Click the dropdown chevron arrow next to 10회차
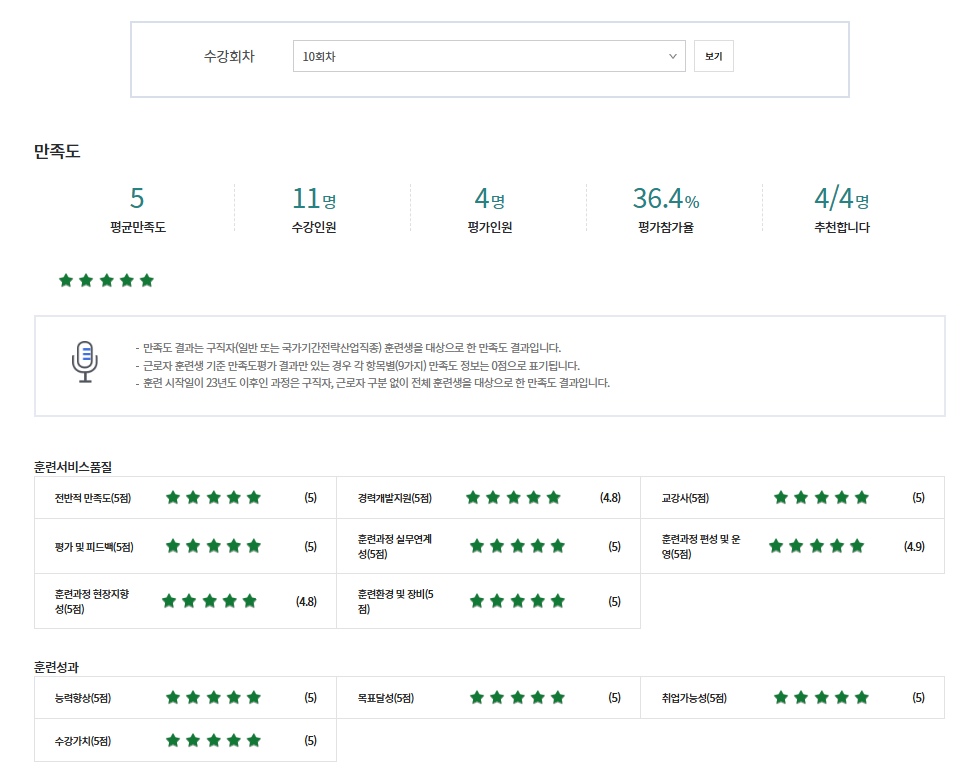975x767 pixels. [673, 57]
